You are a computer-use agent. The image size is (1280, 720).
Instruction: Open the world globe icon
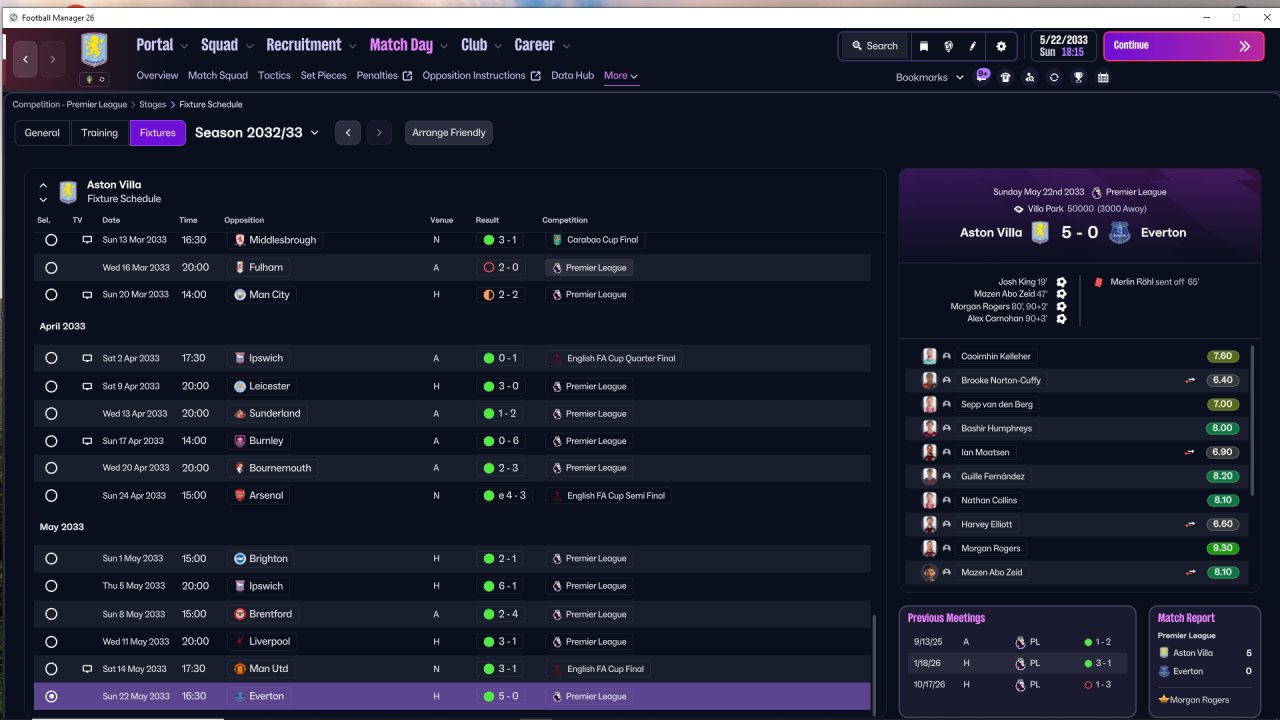[948, 46]
